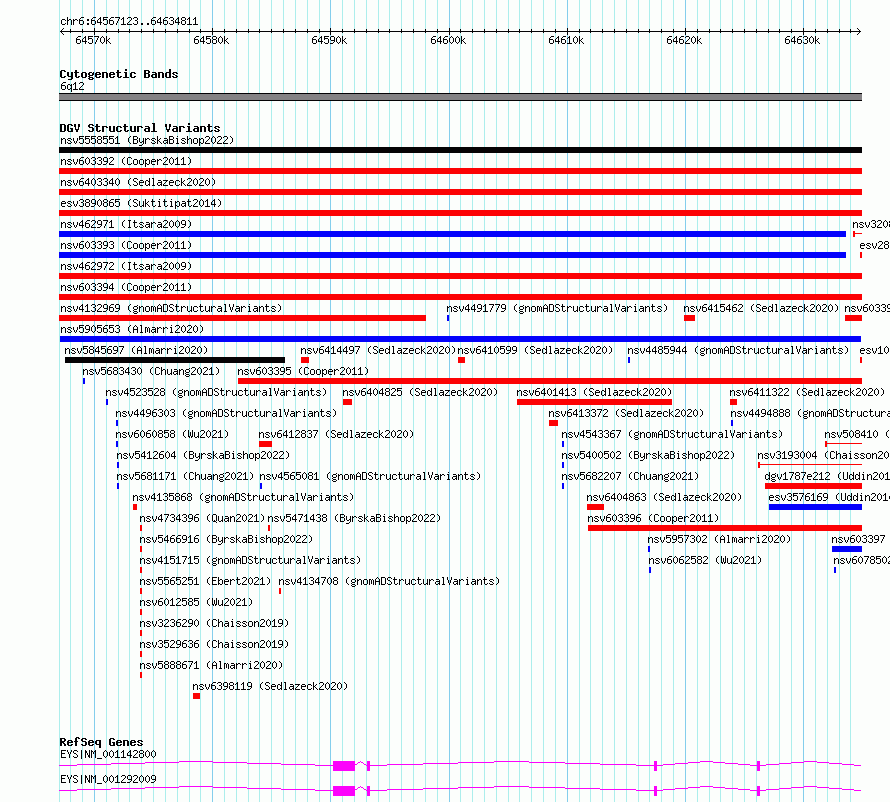This screenshot has height=802, width=890.
Task: Select the EYS|NM_001142800 gene label
Action: click(x=108, y=754)
